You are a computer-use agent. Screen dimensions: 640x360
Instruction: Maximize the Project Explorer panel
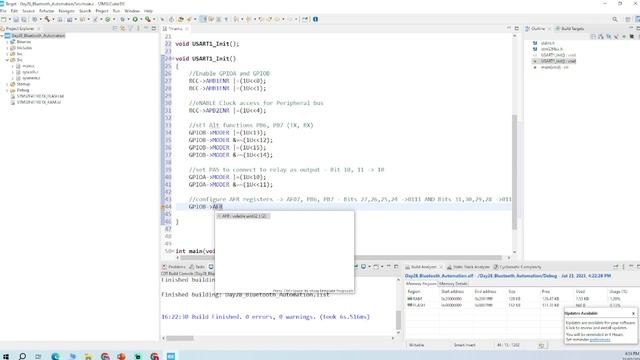(153, 29)
